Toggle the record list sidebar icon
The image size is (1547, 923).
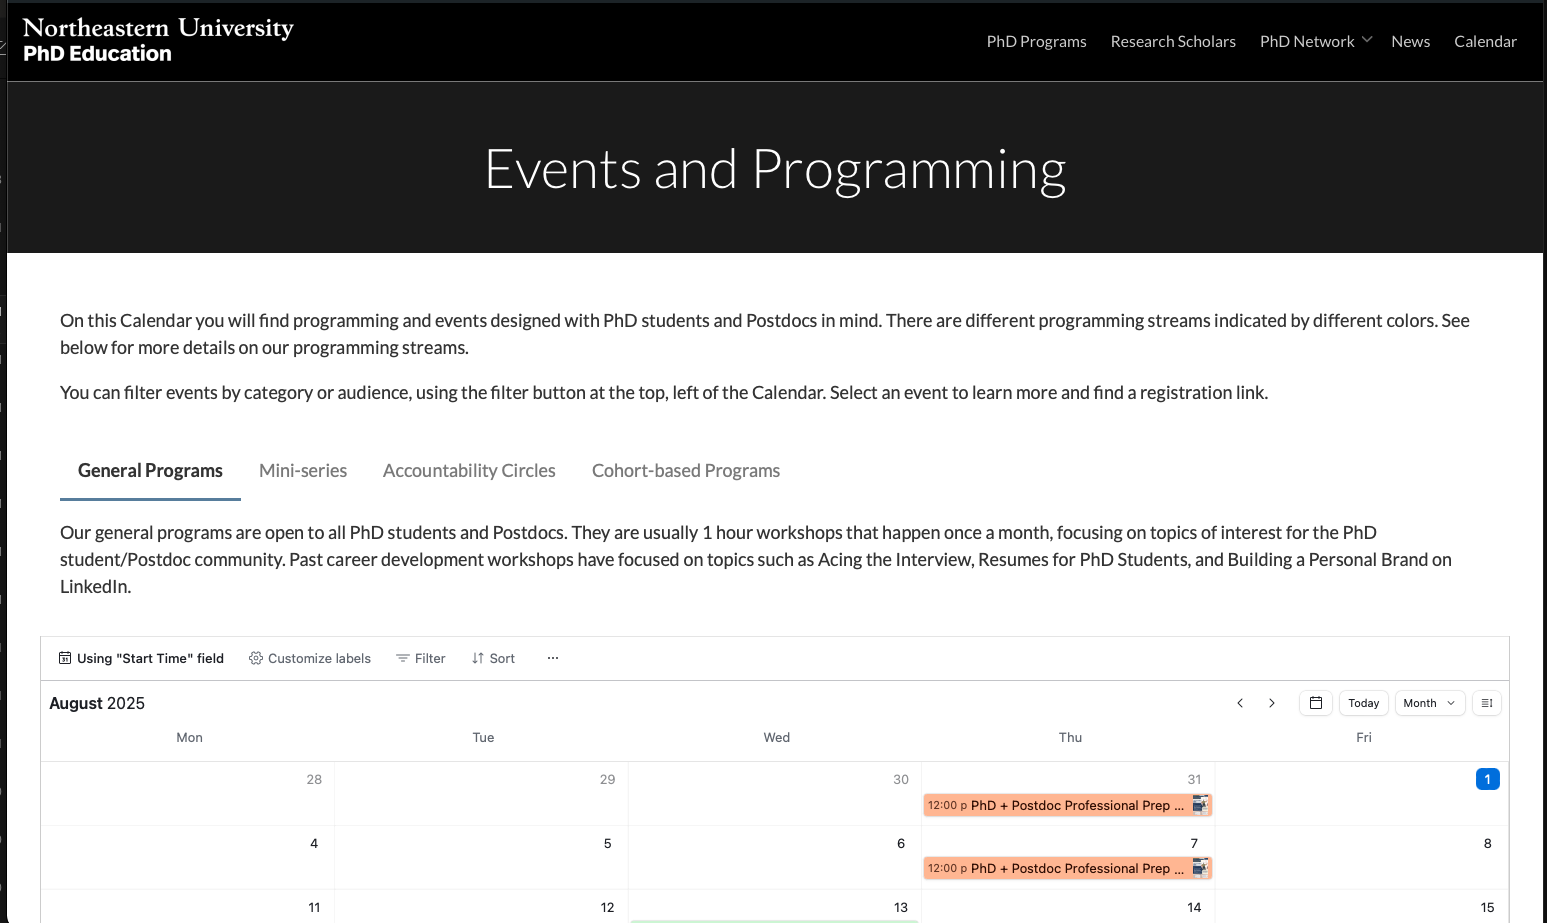[1487, 703]
